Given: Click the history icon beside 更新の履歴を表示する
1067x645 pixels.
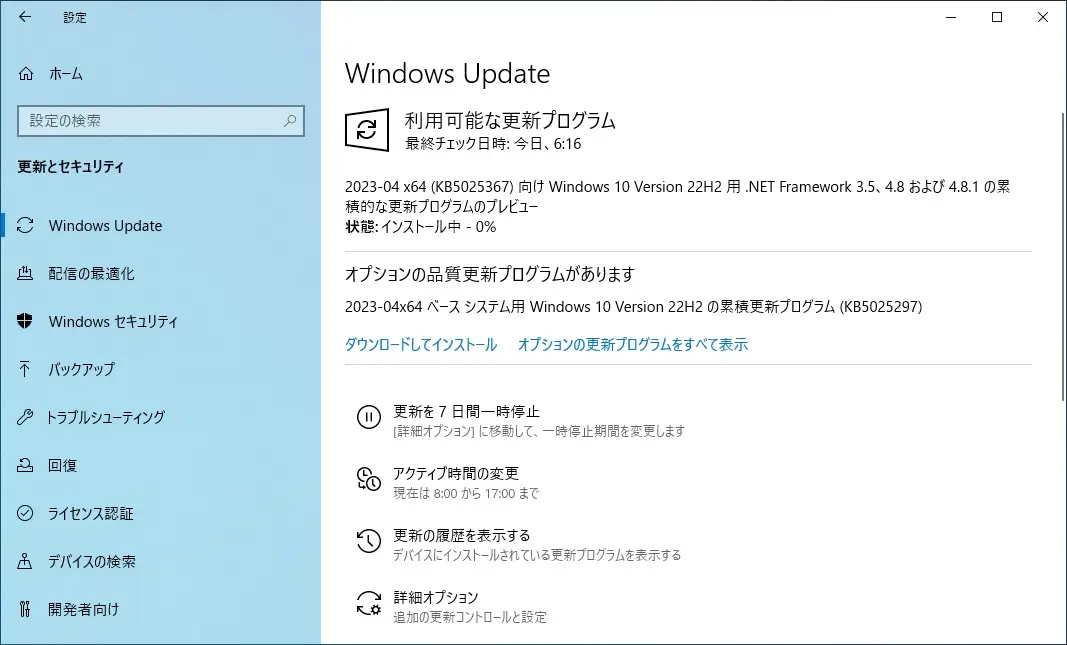Looking at the screenshot, I should click(368, 541).
